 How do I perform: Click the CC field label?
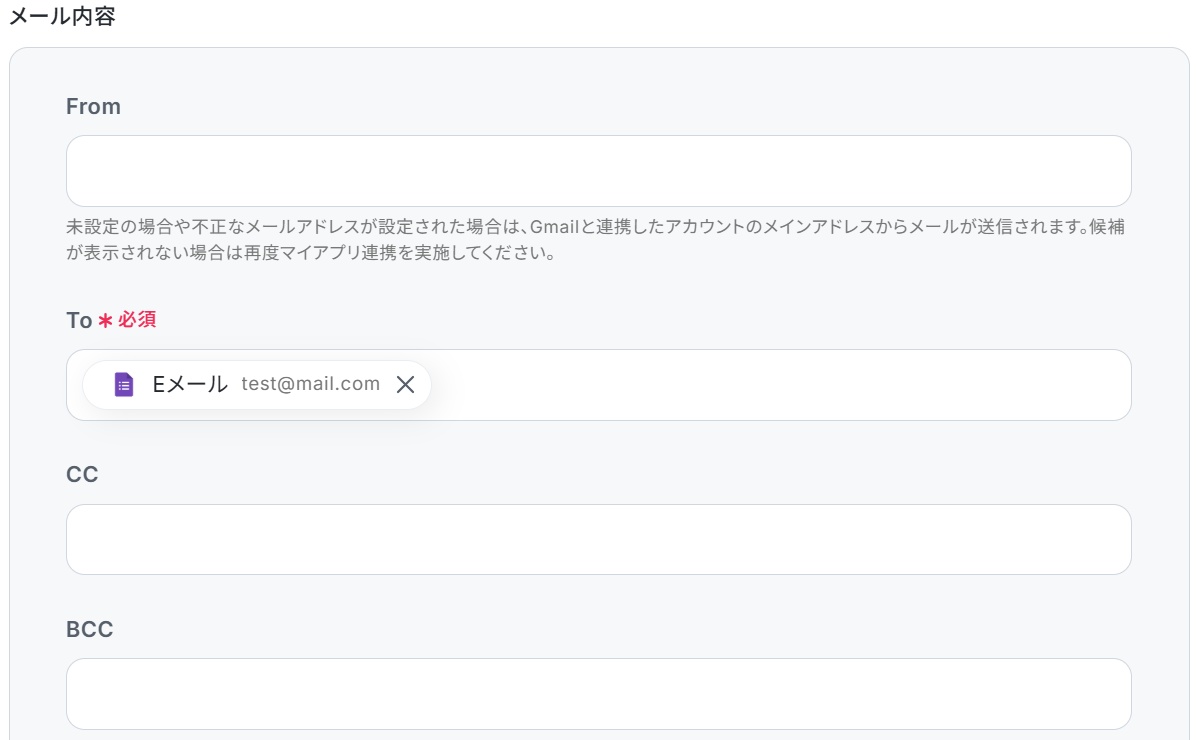tap(82, 475)
